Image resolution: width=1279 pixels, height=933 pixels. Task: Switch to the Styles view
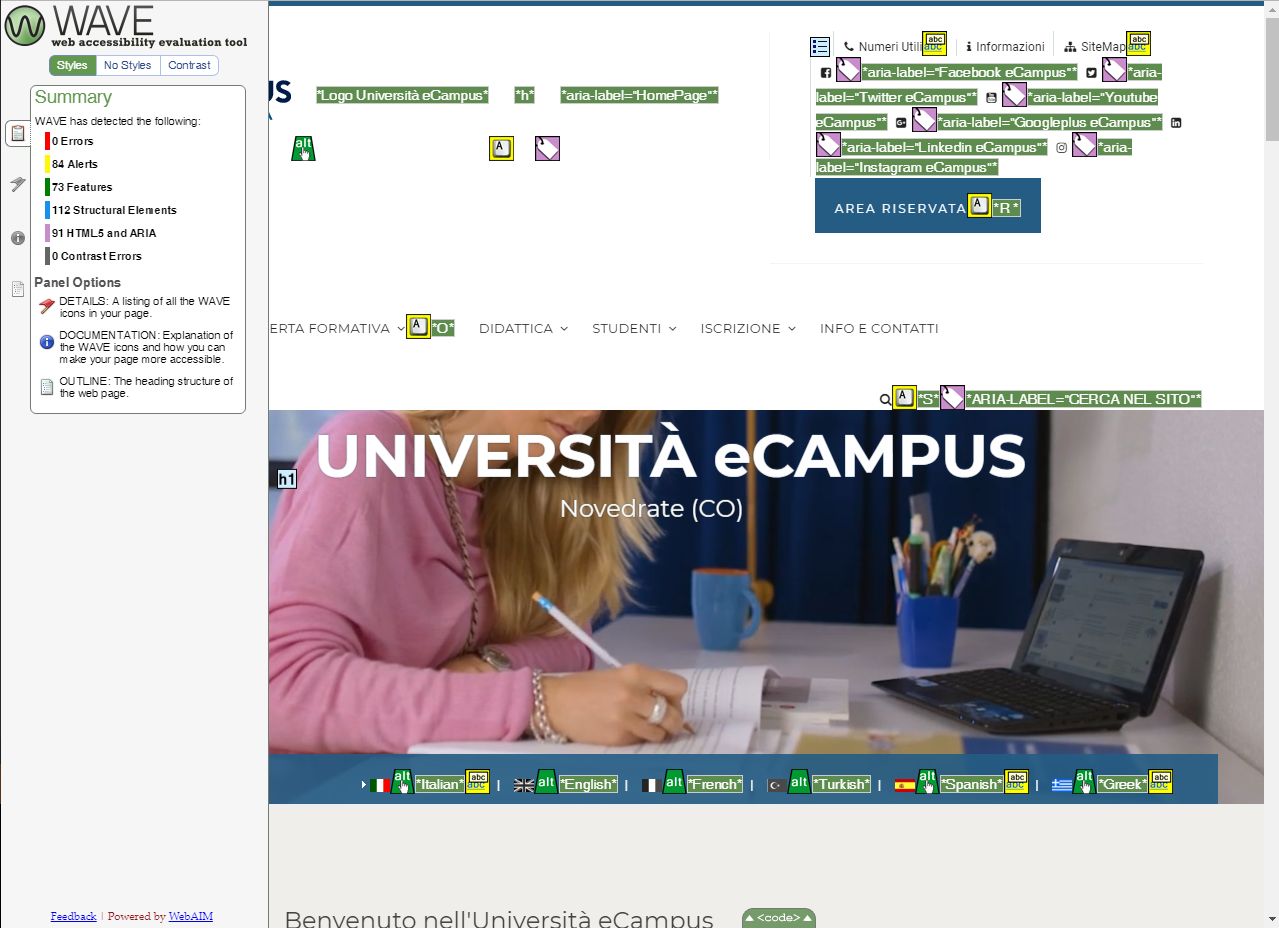(x=72, y=65)
